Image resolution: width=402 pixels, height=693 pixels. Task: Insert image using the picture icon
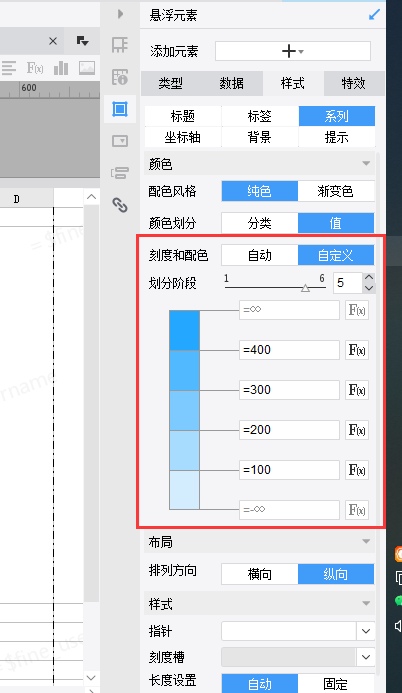(x=87, y=68)
